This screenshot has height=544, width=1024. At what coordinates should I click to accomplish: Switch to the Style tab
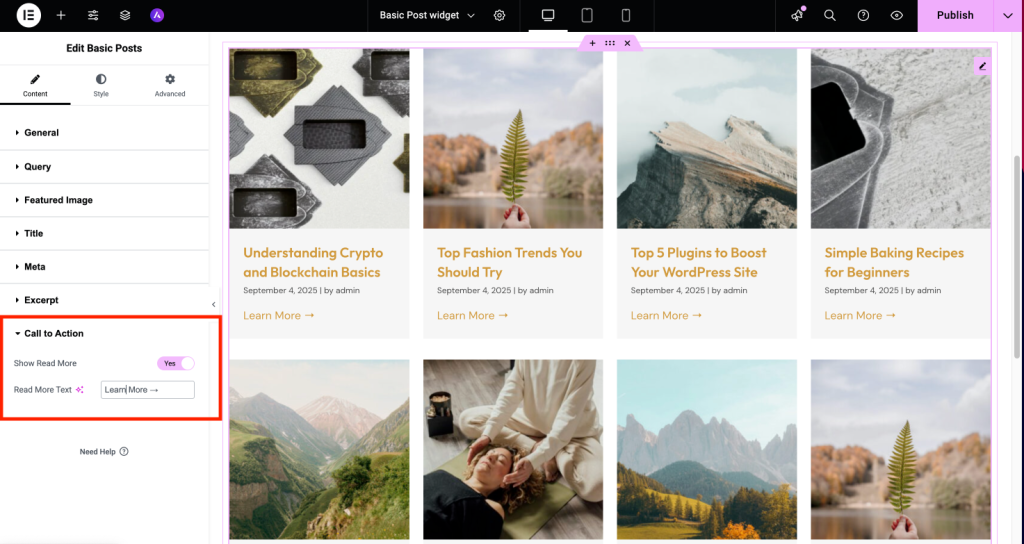101,85
